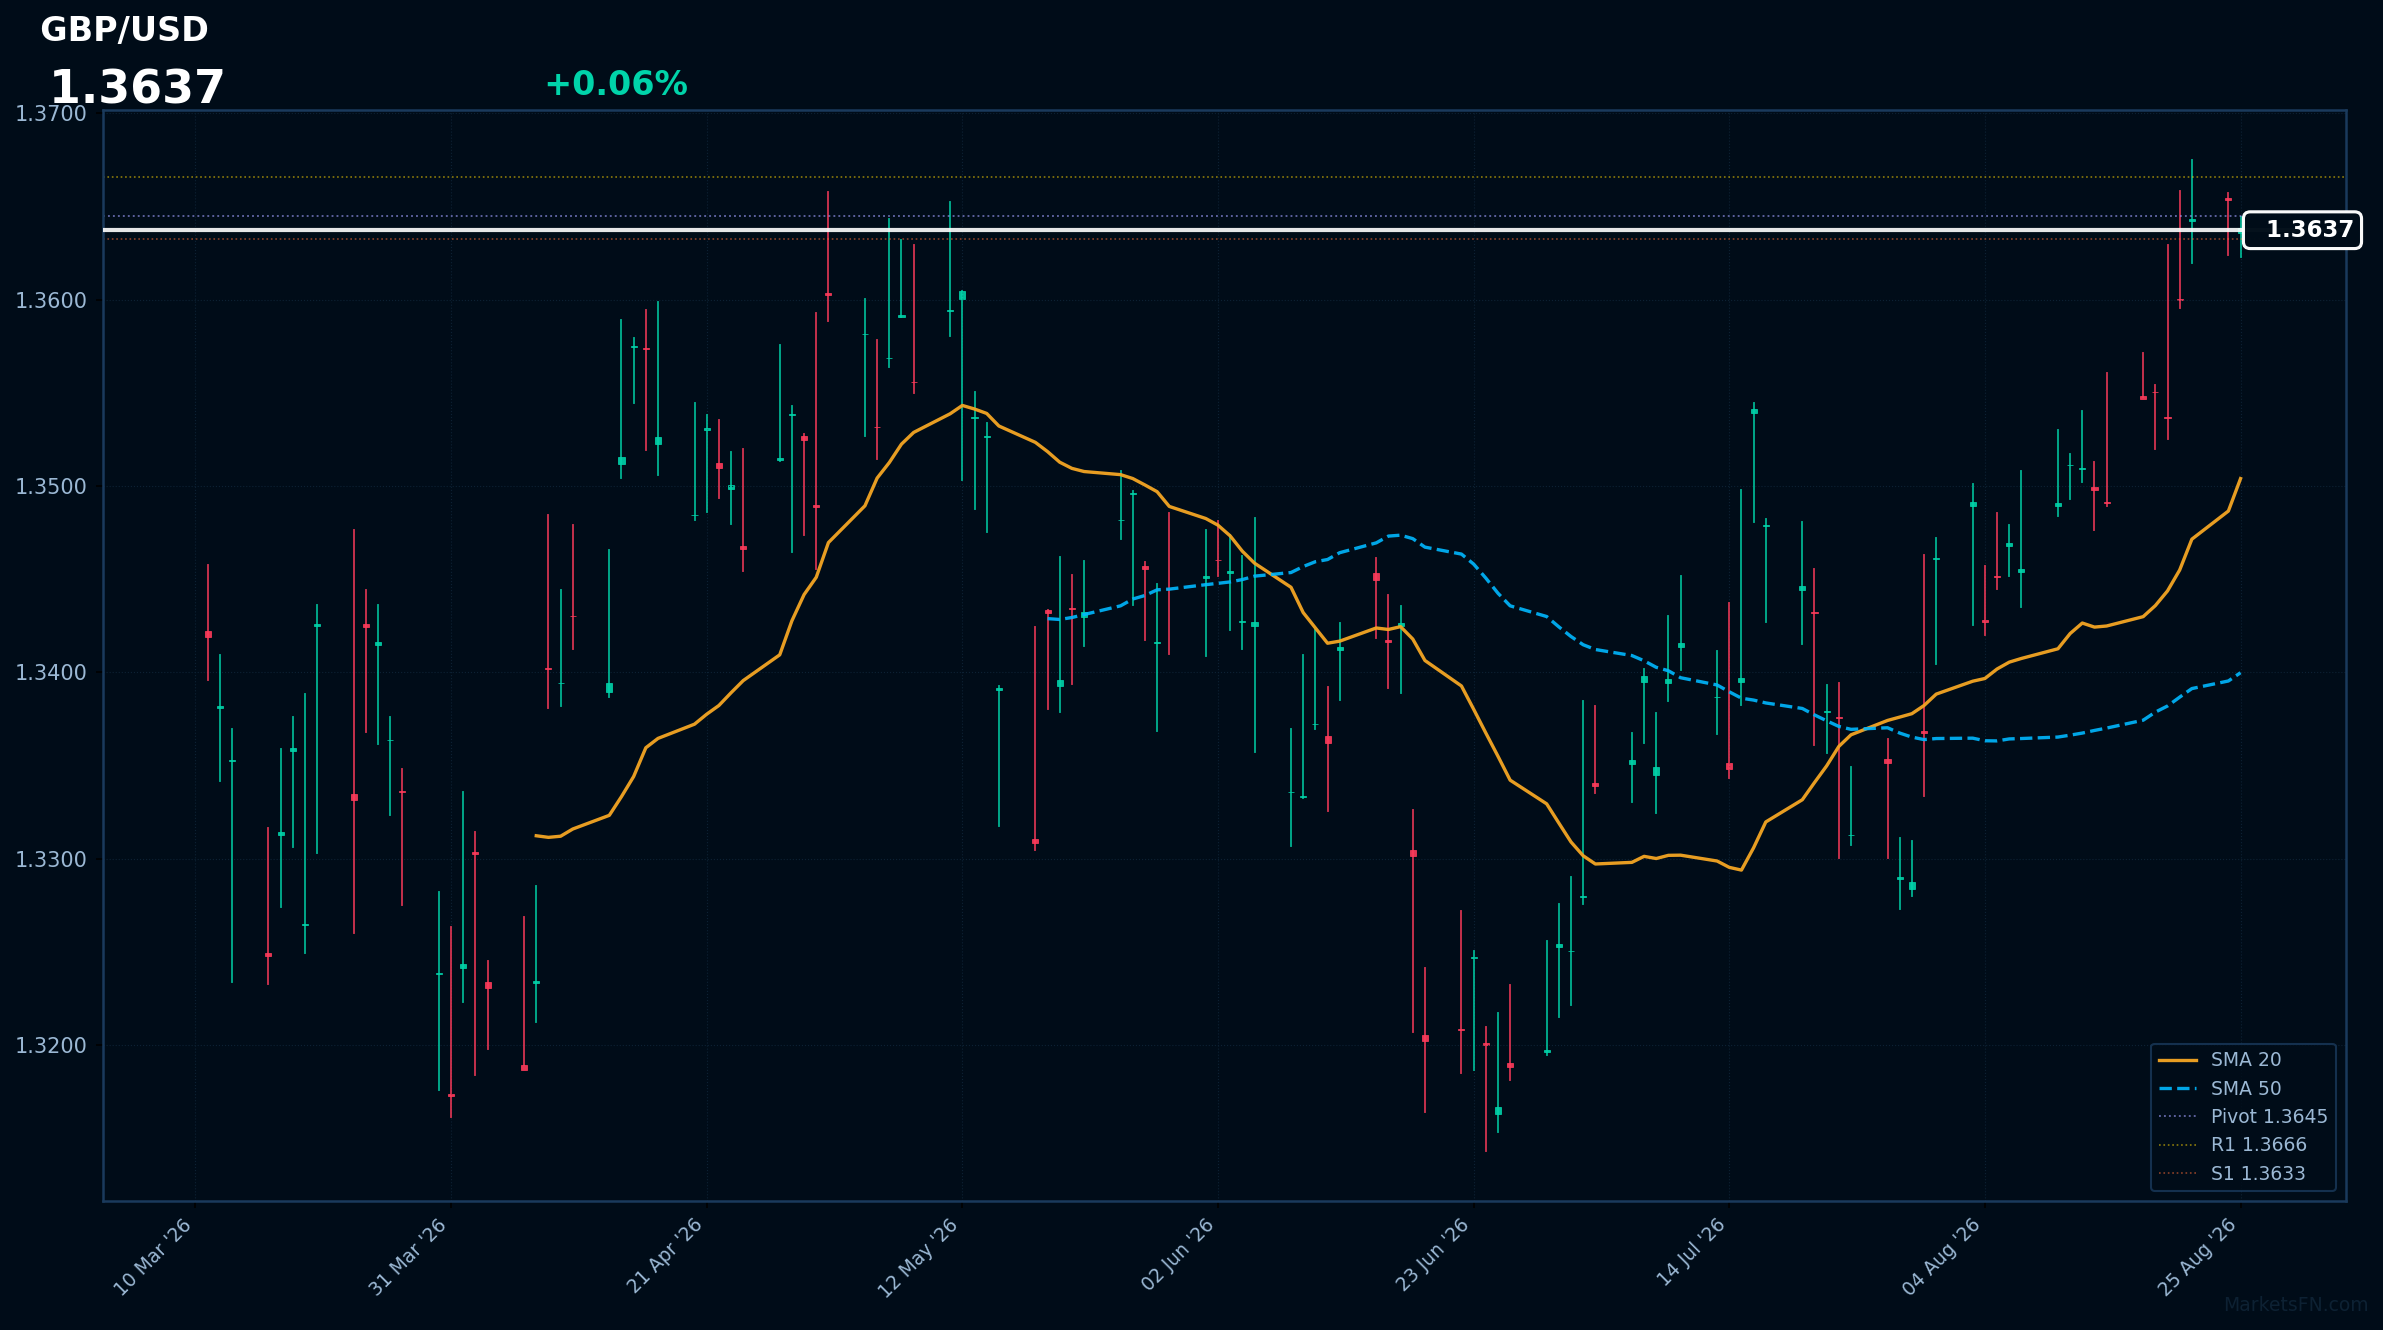Click the +0.06% change value
Viewport: 2383px width, 1330px height.
click(x=616, y=84)
